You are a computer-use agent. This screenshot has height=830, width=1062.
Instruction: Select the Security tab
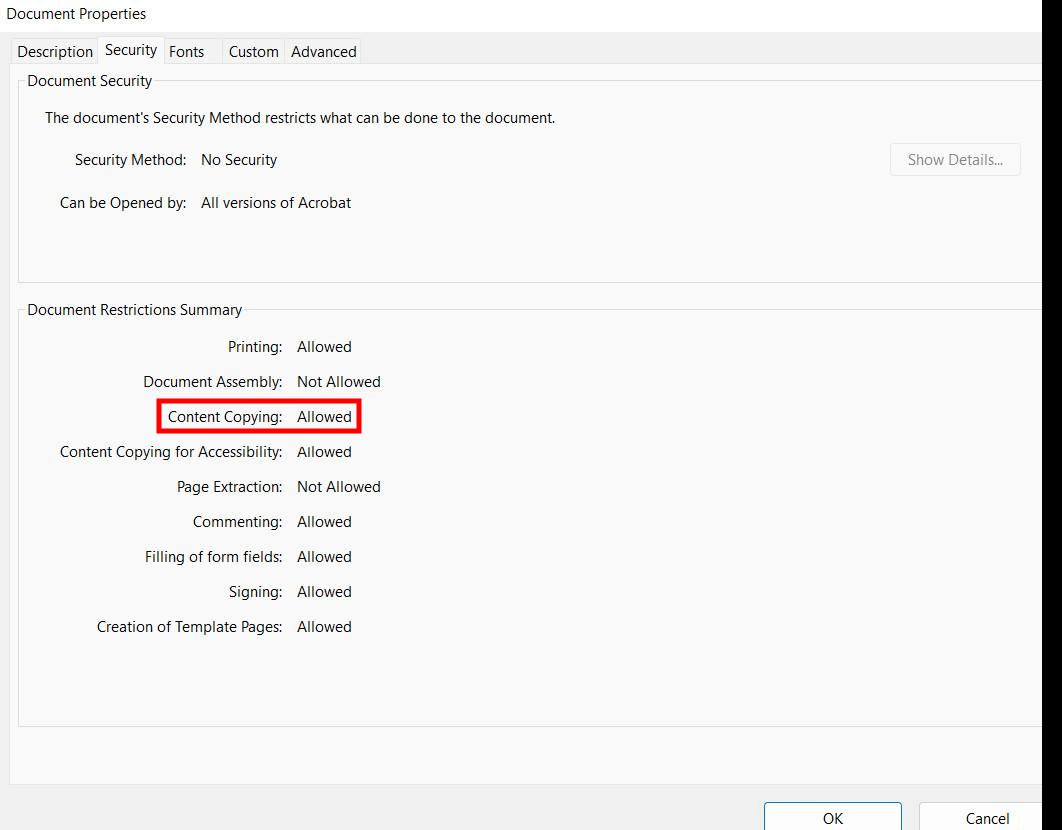point(131,50)
